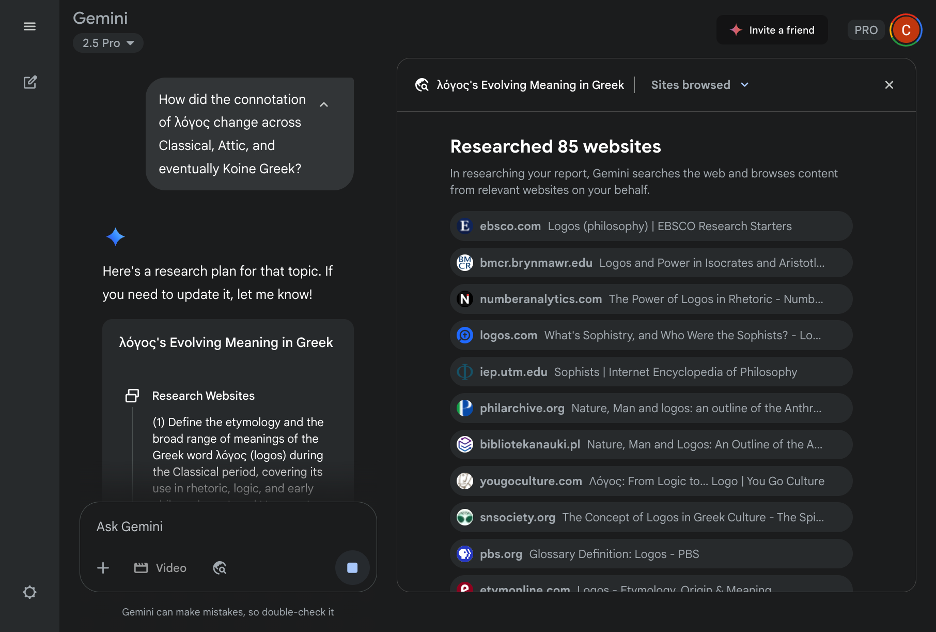
Task: Start a new chat with edit icon
Action: point(30,82)
